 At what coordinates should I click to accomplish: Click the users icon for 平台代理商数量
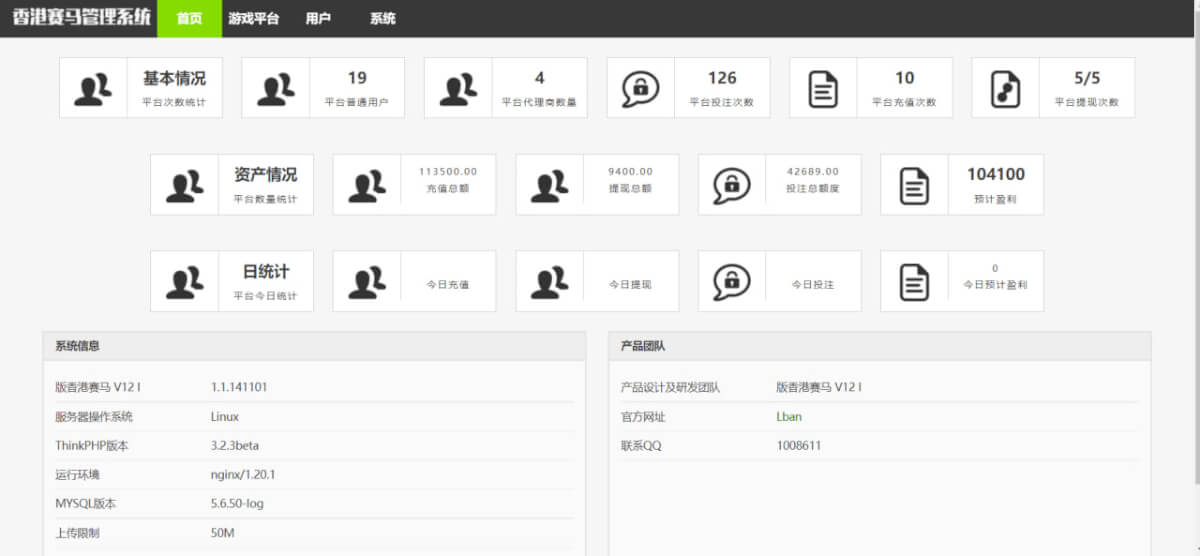pos(458,88)
